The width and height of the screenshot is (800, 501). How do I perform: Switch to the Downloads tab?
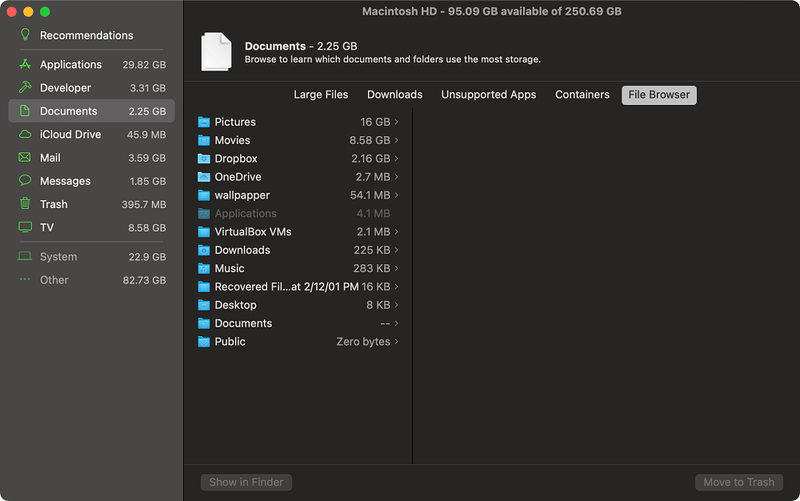[x=394, y=95]
